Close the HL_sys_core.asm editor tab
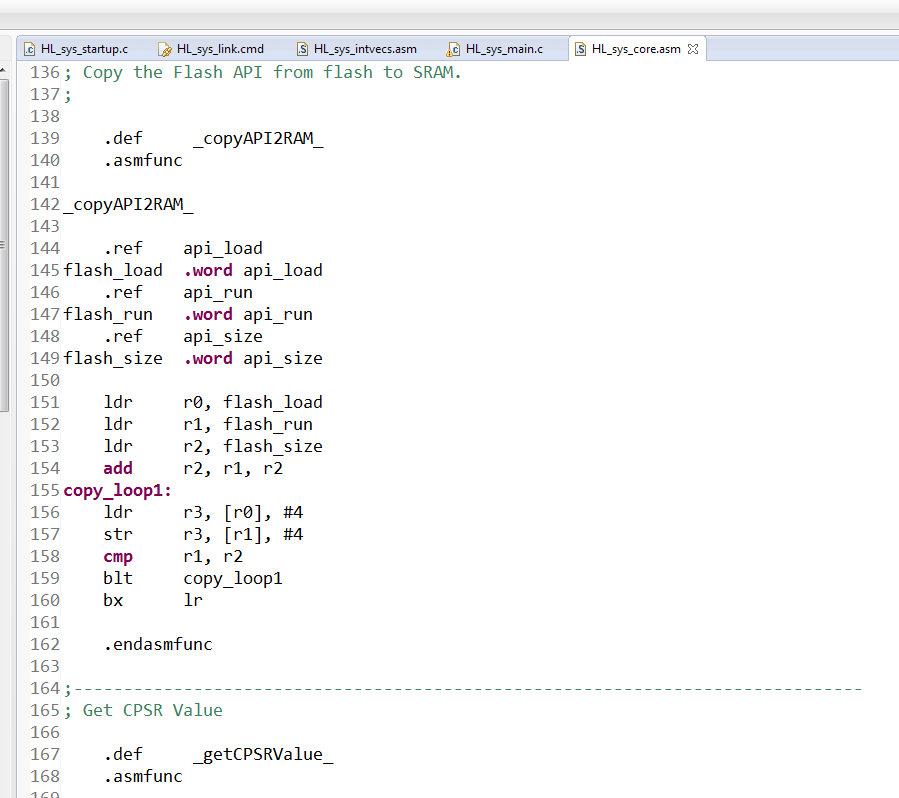Viewport: 899px width, 798px height. pos(693,49)
